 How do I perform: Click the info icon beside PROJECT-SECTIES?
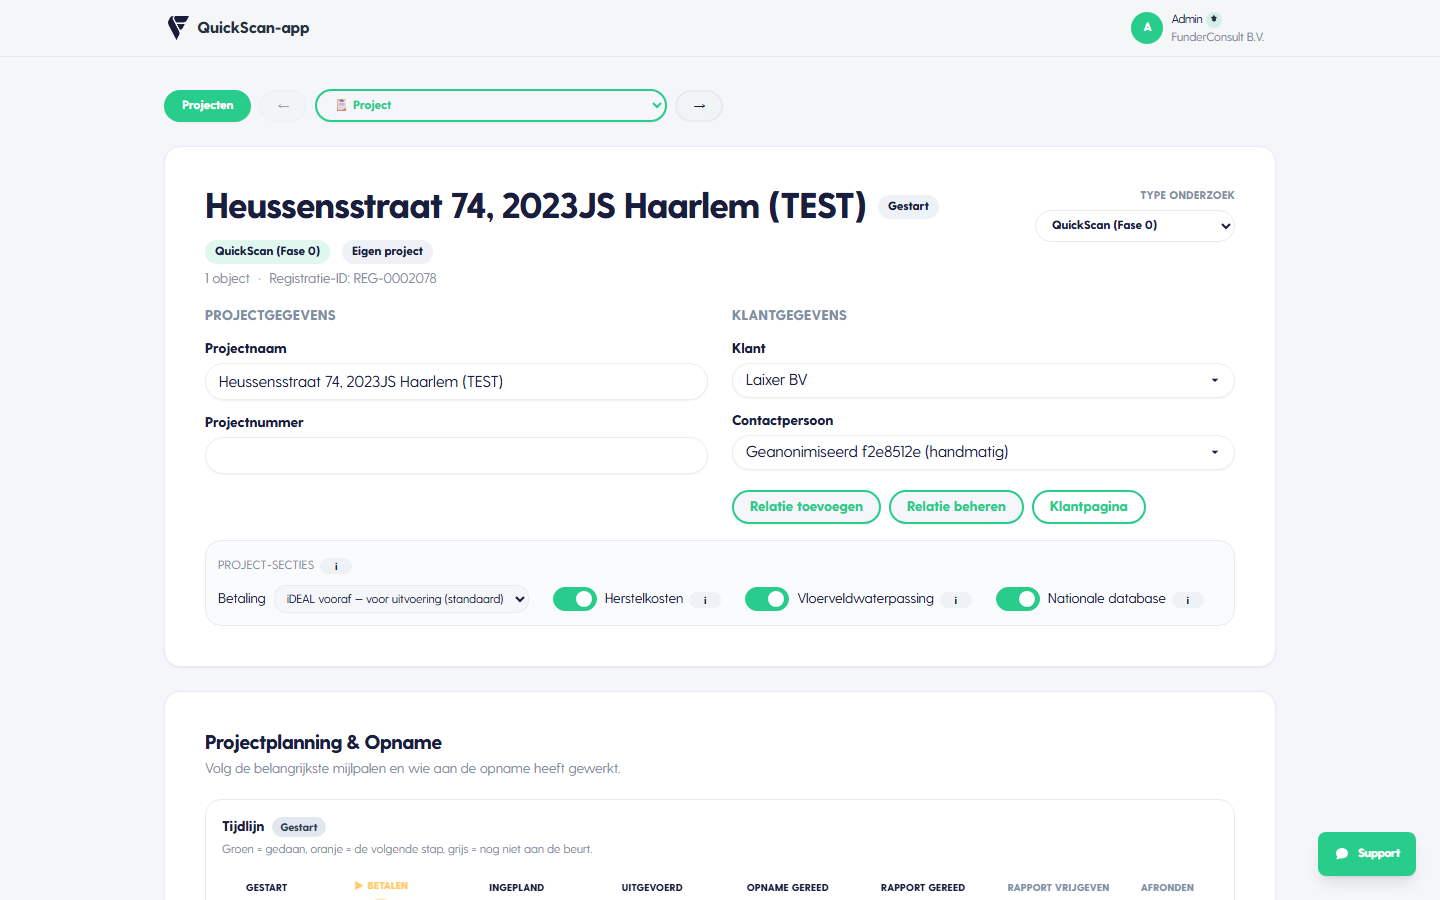click(336, 566)
